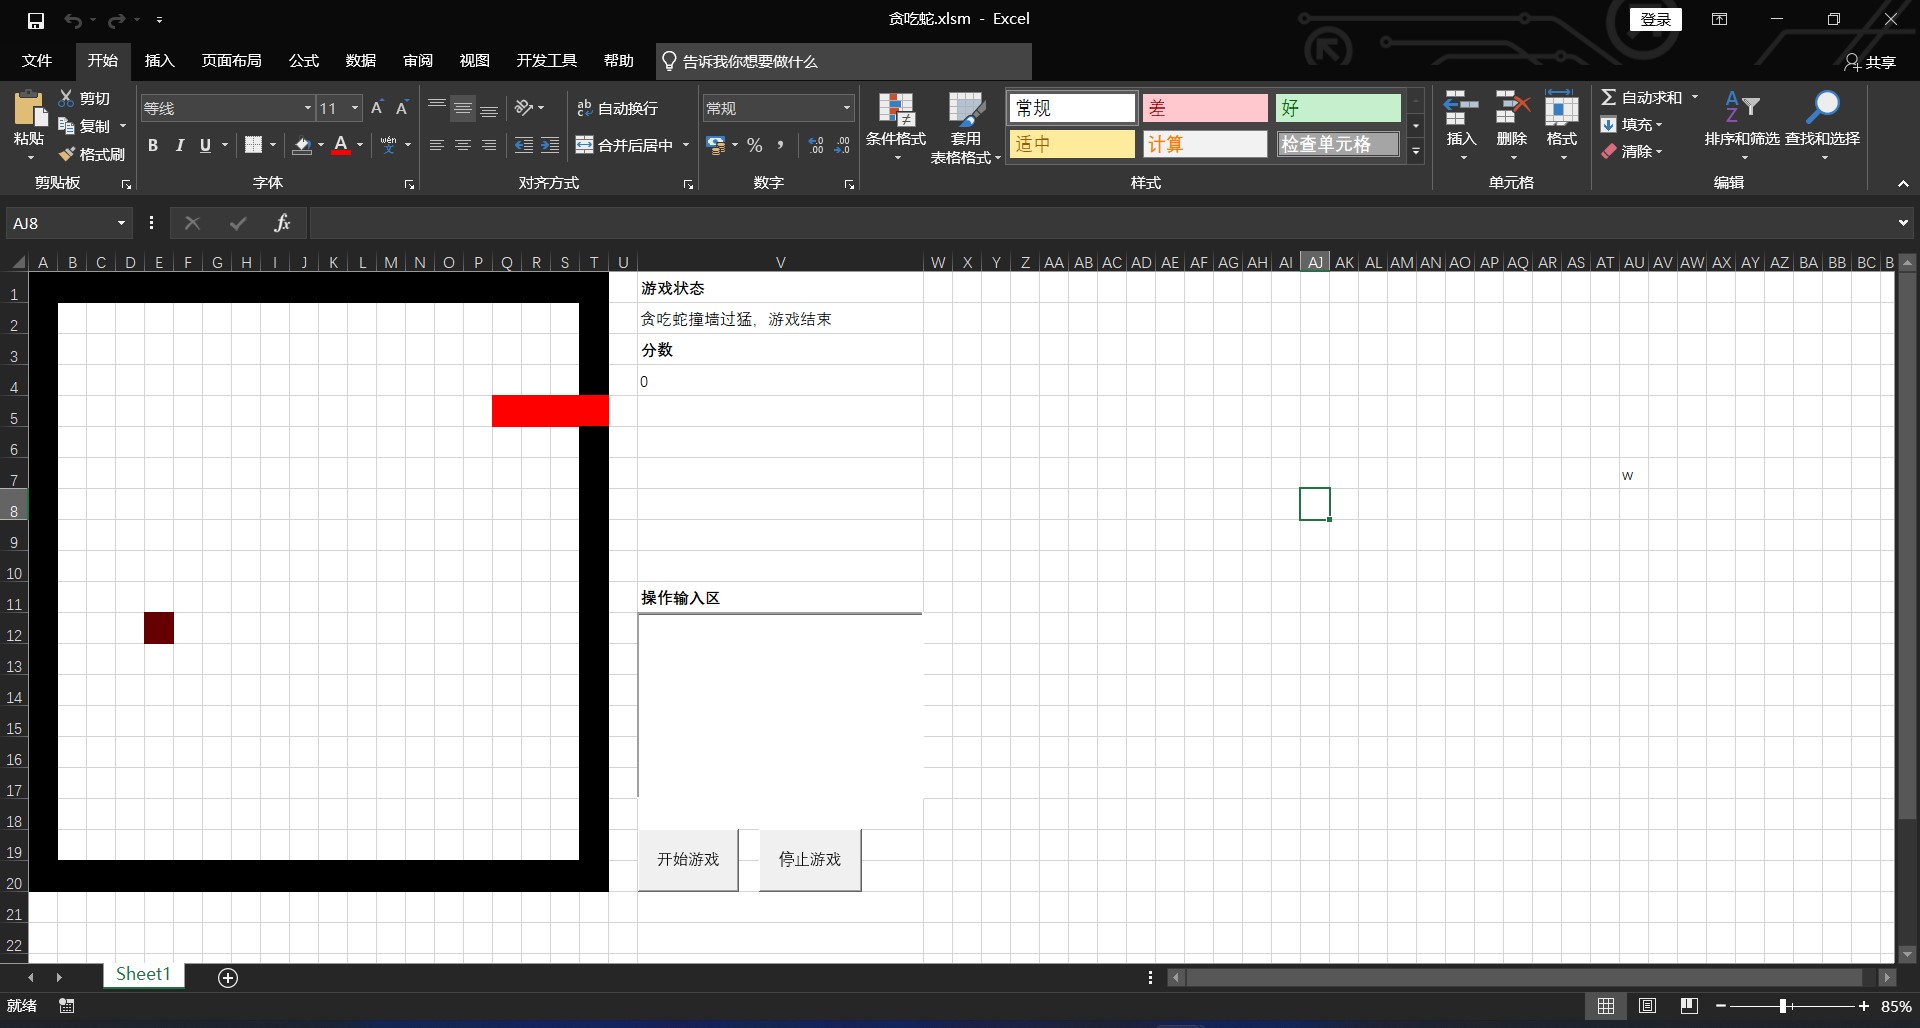Open Format as Table (套用表格格式)
The image size is (1920, 1028).
point(965,127)
